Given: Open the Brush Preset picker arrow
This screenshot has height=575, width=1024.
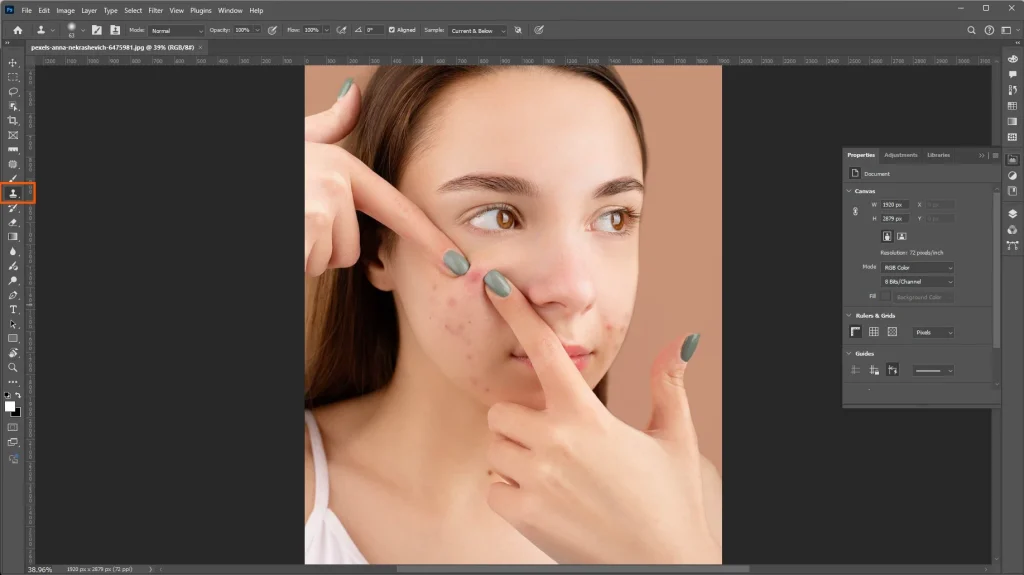Looking at the screenshot, I should [83, 30].
